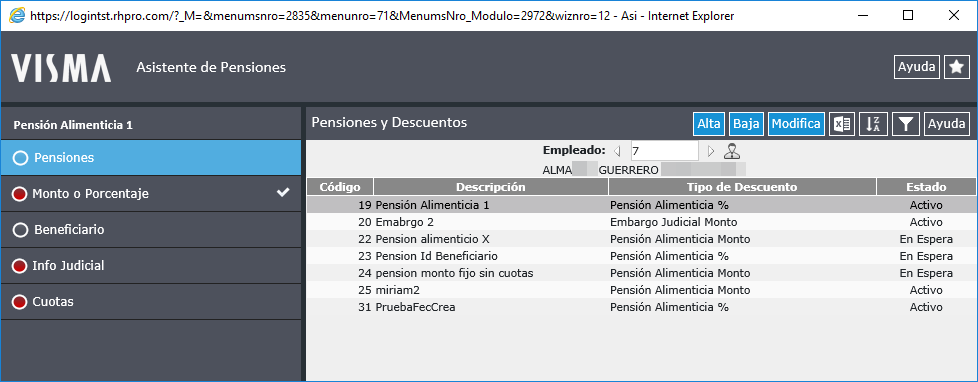
Task: Go to the previous employee arrow
Action: 617,151
